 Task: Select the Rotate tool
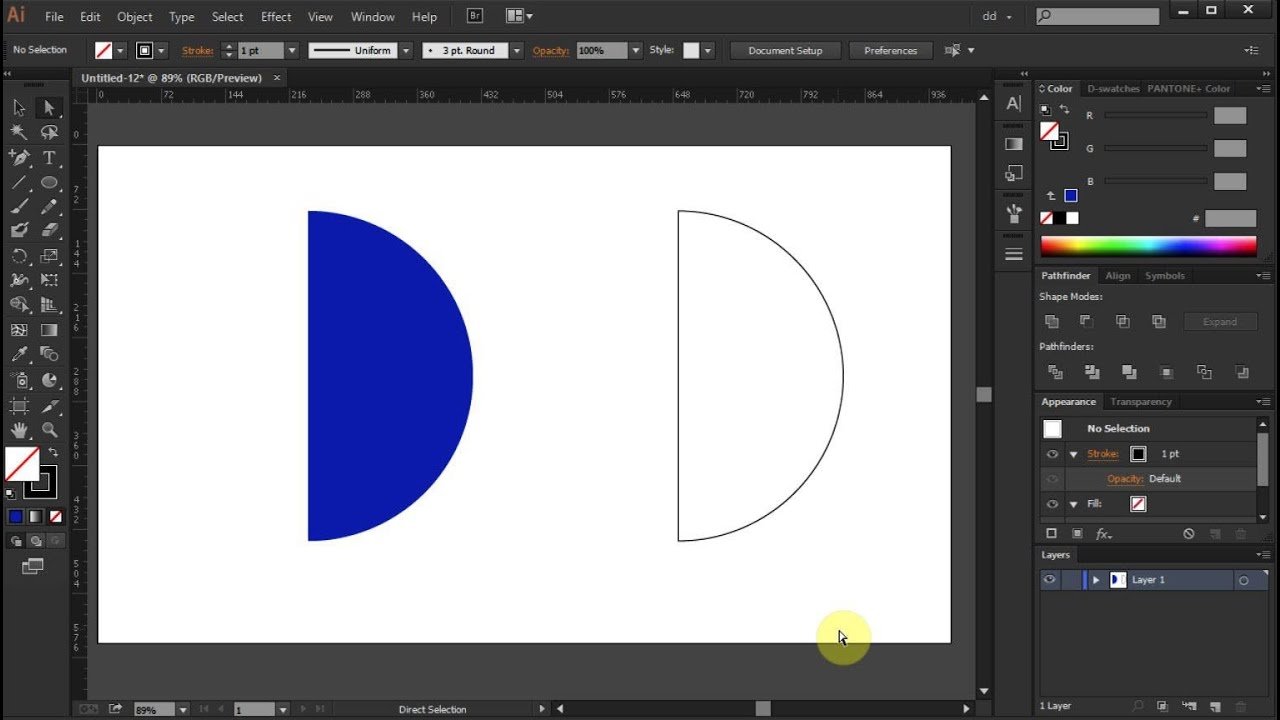tap(19, 257)
